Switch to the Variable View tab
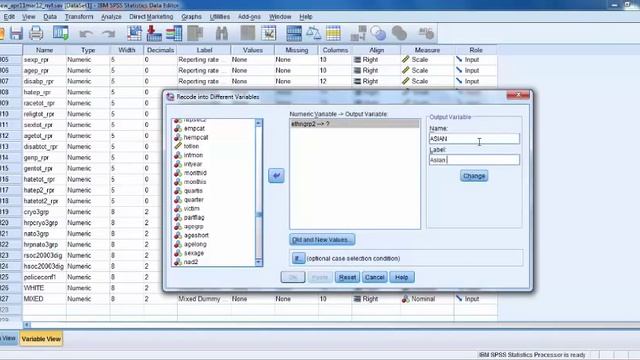 (41, 339)
